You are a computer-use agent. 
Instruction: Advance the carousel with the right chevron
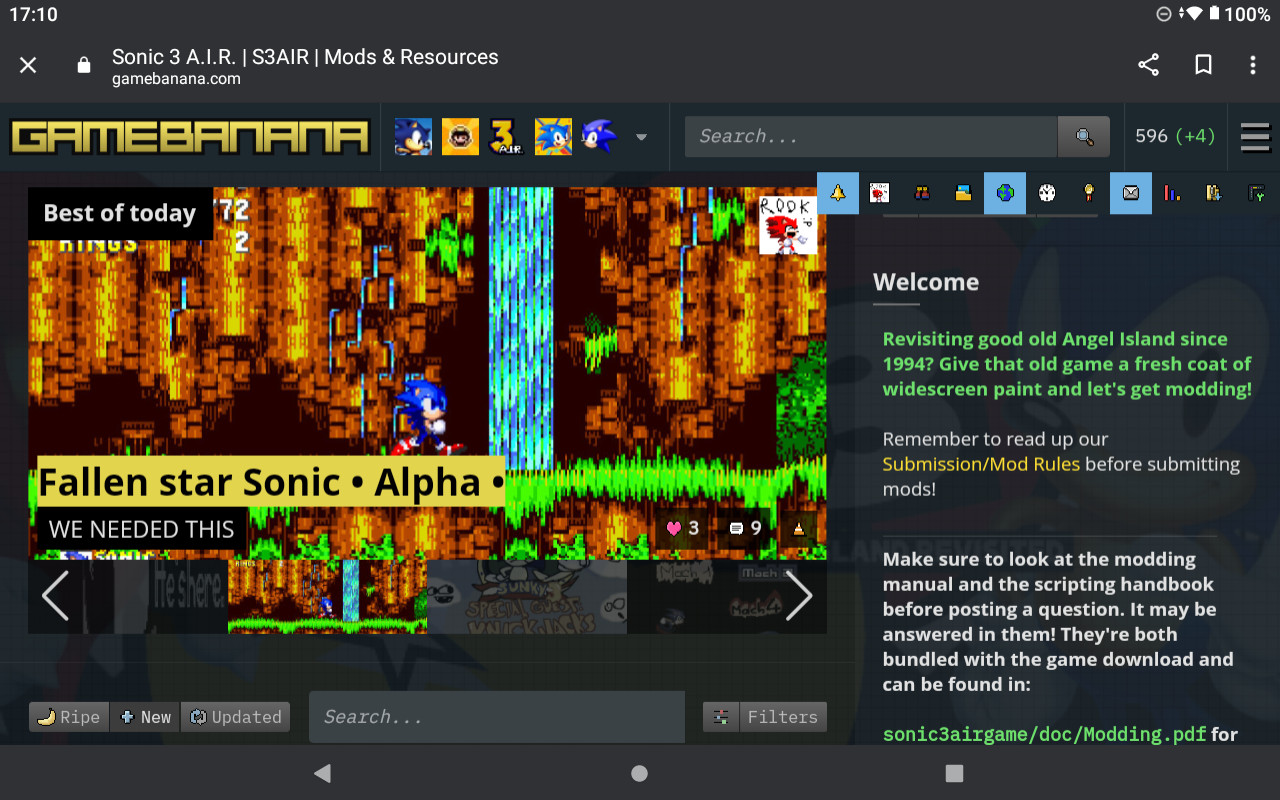798,596
